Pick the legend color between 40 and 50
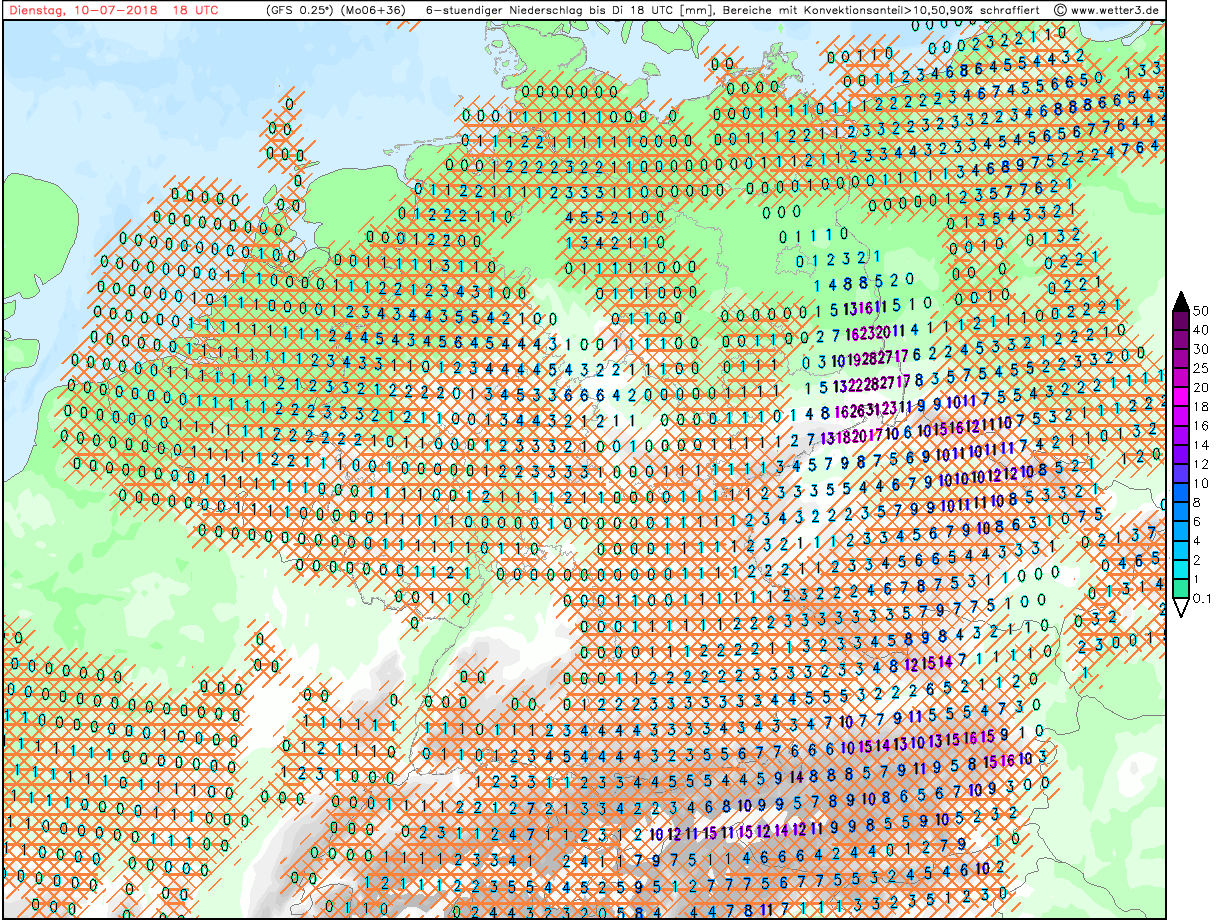Screen dimensions: 1229x922 point(1181,320)
